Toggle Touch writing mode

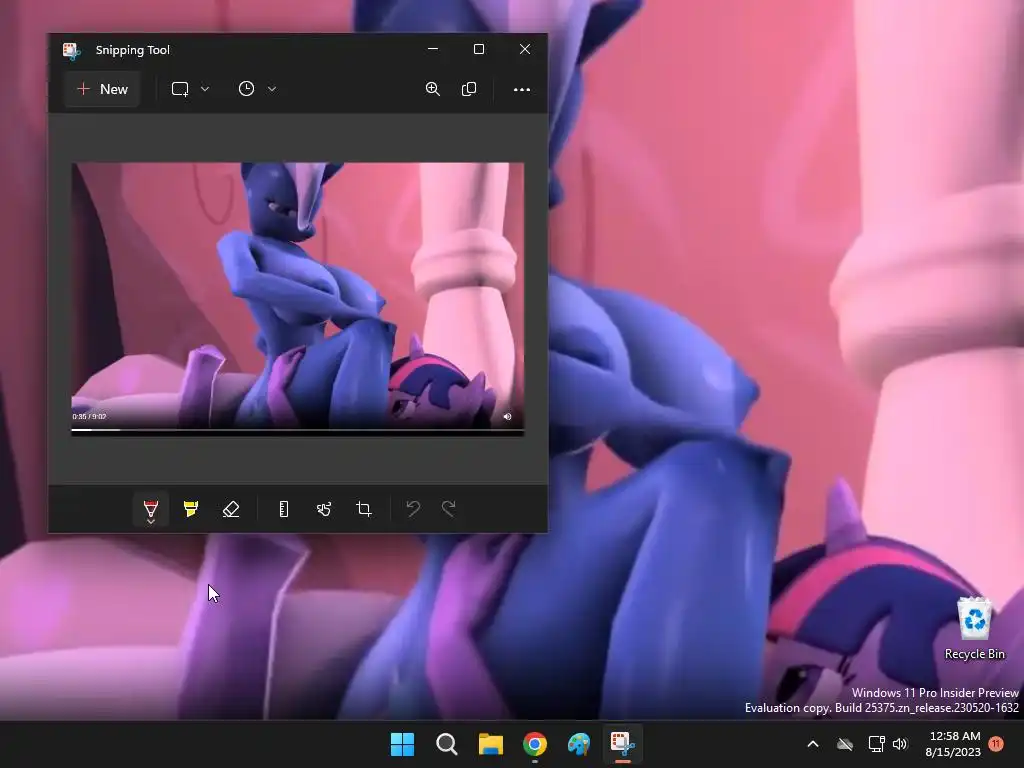(x=324, y=509)
